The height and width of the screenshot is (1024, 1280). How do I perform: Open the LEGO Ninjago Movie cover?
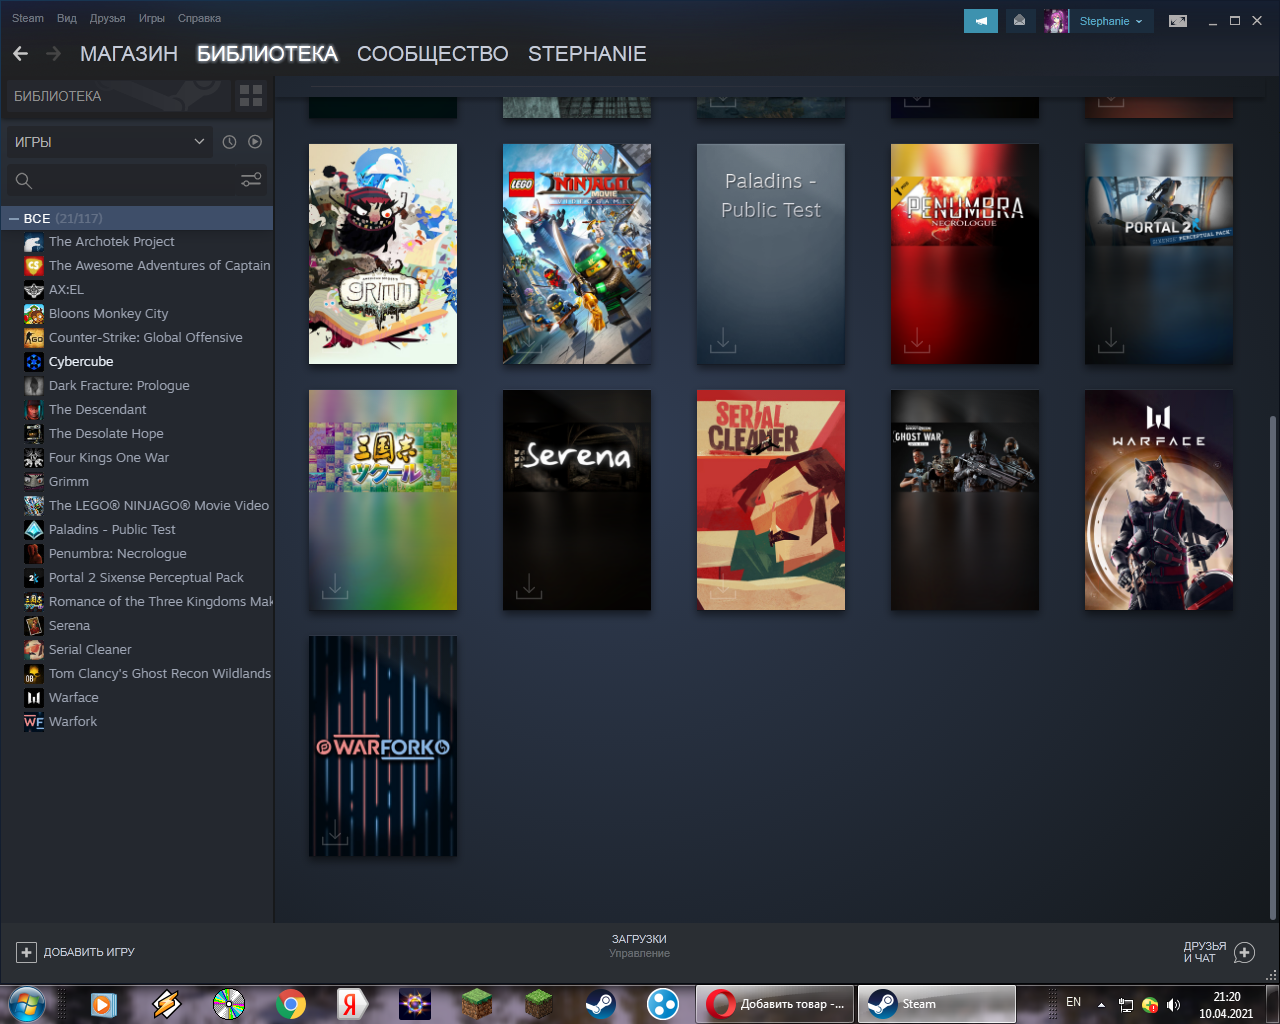577,254
